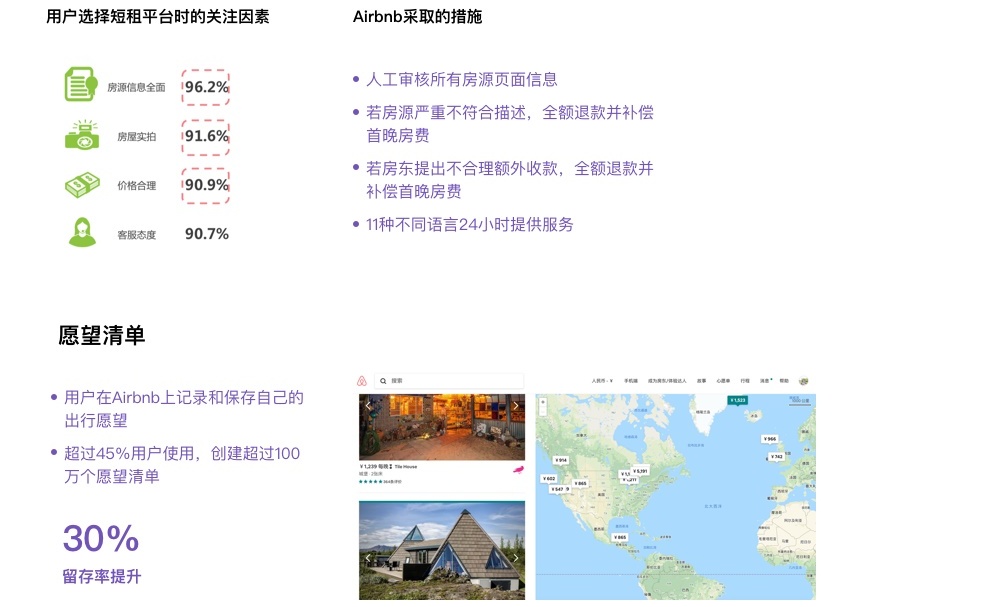Click the pink wishlist bird icon on Tile House
The image size is (1000, 607).
pyautogui.click(x=518, y=470)
